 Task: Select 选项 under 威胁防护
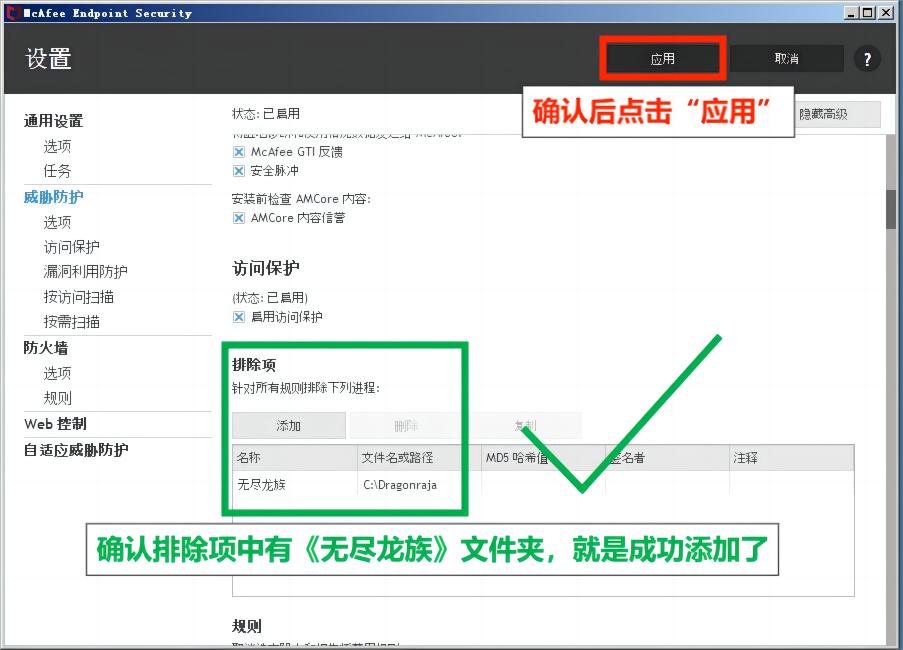coord(58,222)
